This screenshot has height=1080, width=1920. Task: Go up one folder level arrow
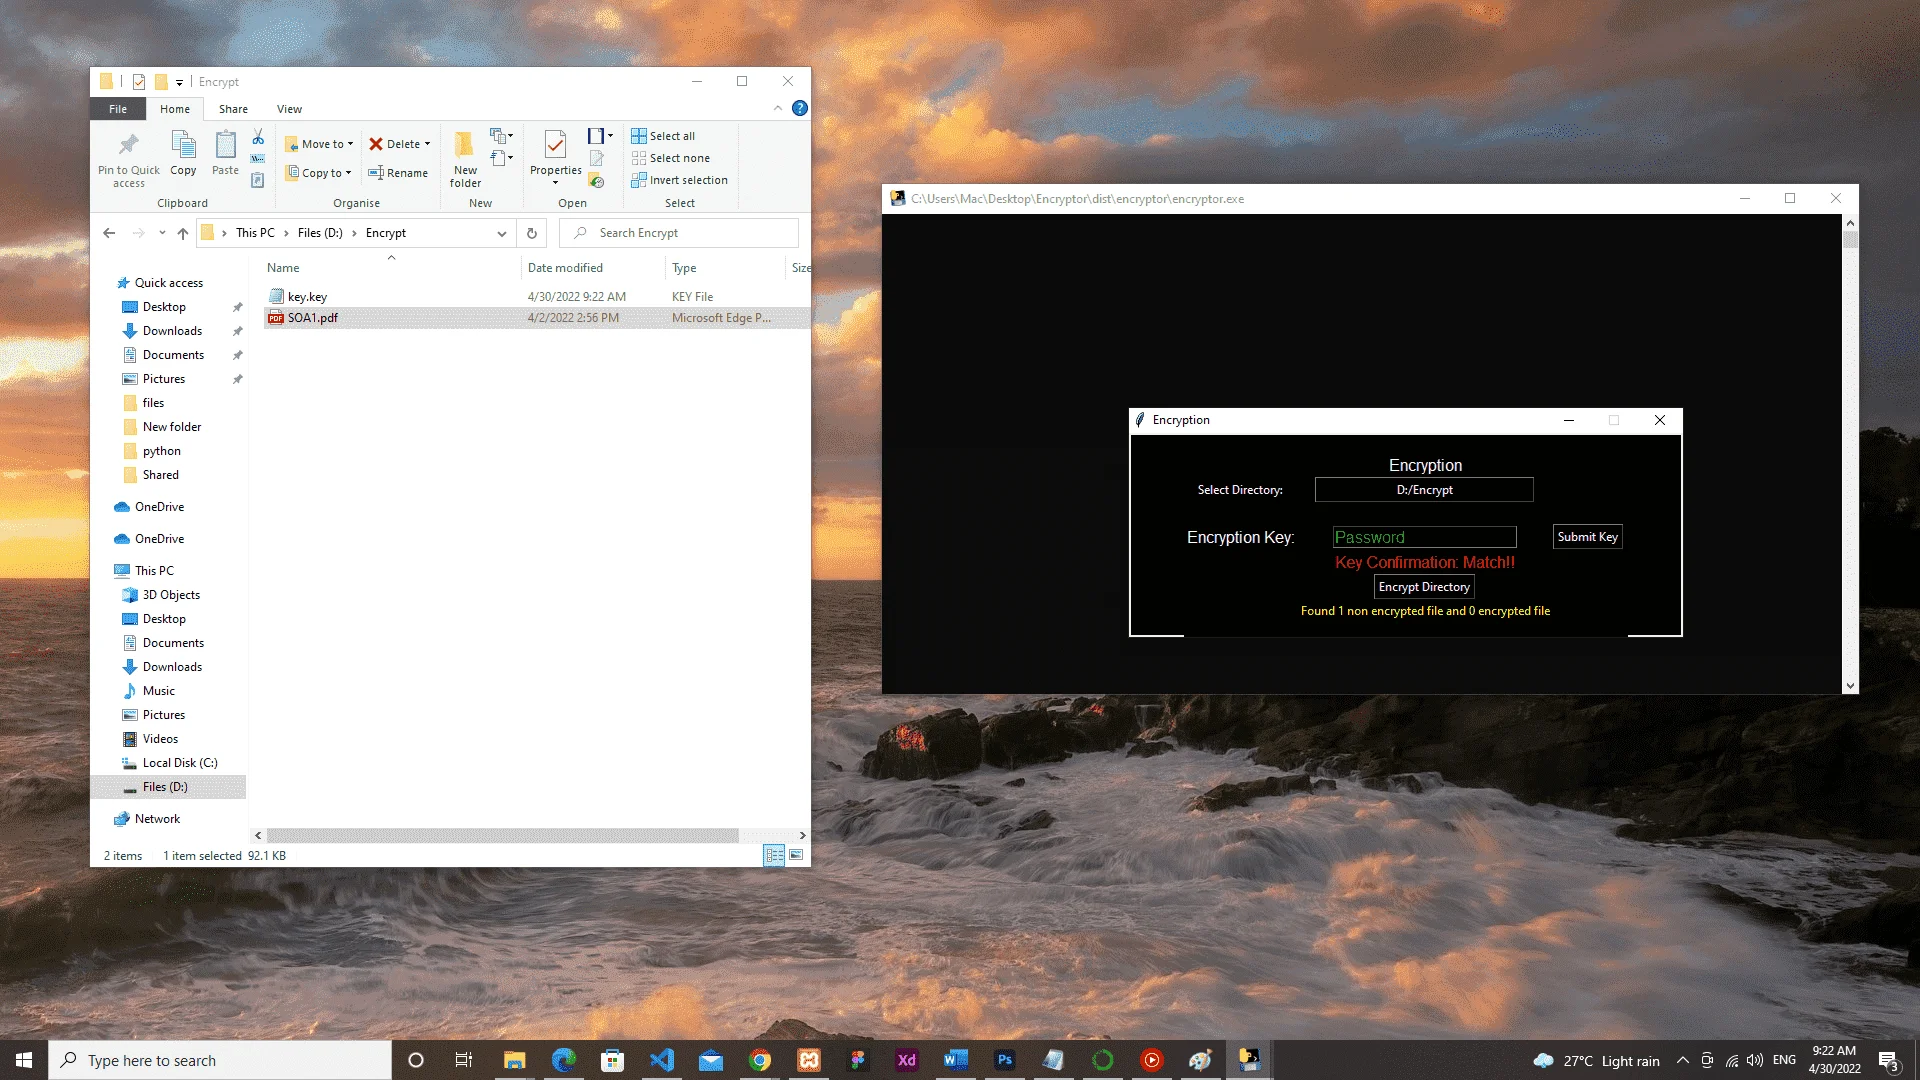tap(183, 233)
